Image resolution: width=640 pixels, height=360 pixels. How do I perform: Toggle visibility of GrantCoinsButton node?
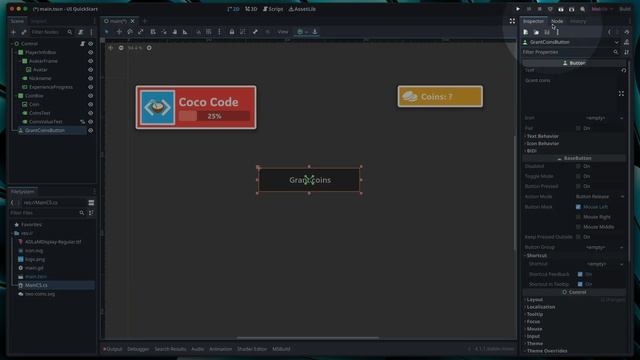(91, 131)
